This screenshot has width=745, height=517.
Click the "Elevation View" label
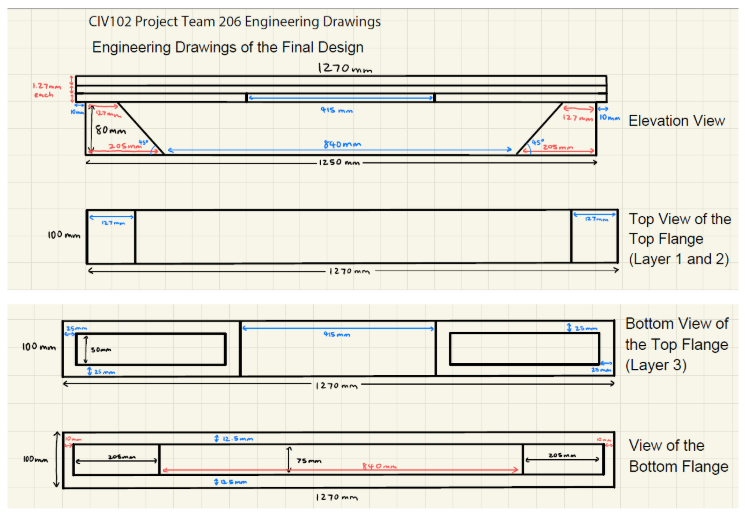(x=677, y=121)
